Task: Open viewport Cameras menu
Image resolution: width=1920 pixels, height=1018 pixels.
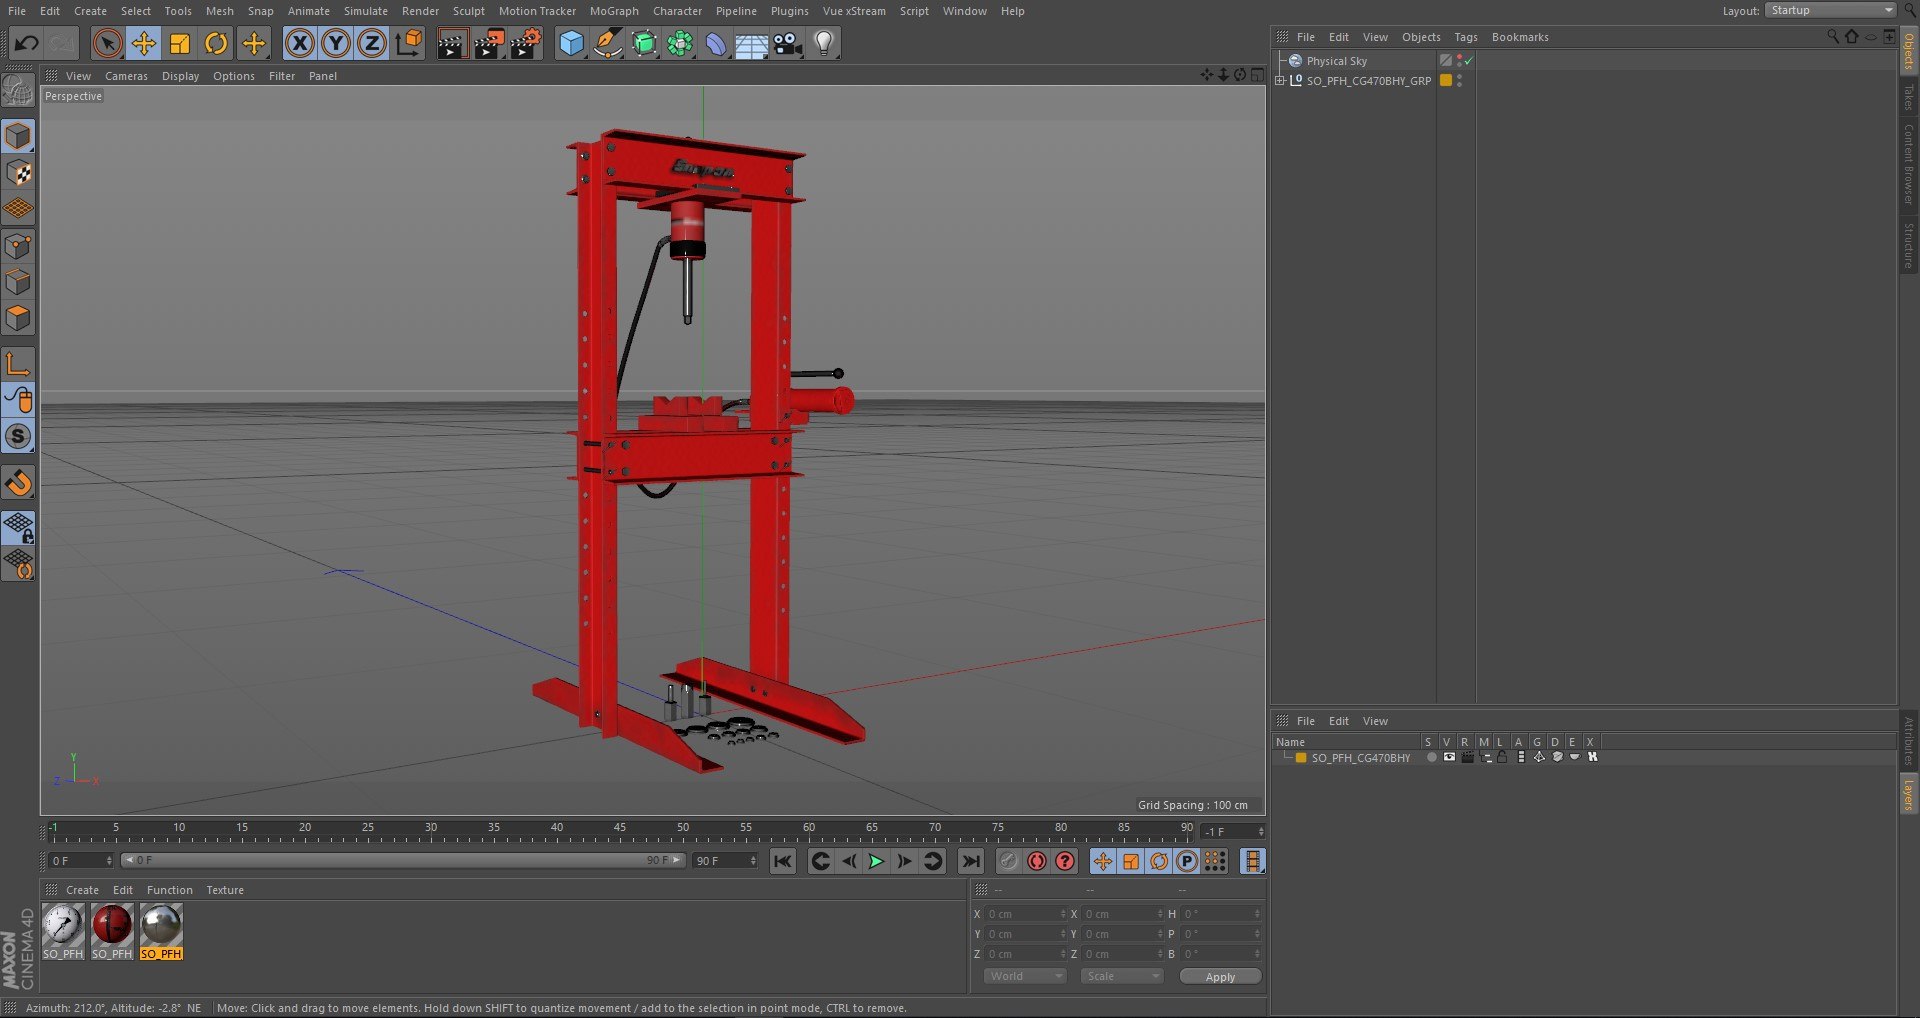Action: click(126, 76)
